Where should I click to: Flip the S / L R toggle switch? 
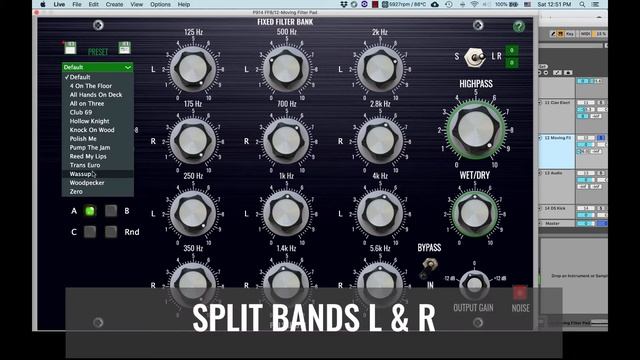coord(475,57)
